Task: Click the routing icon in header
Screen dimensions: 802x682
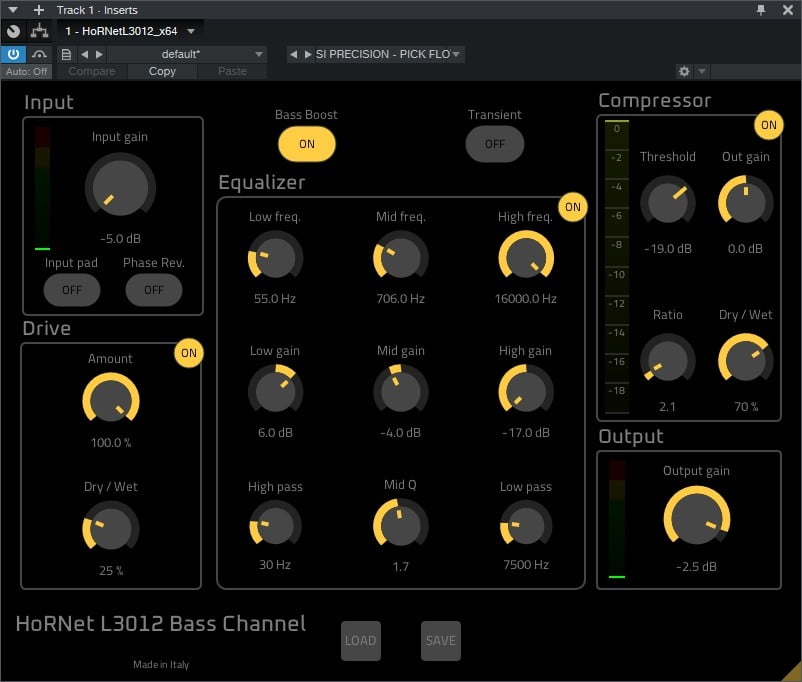Action: tap(39, 31)
